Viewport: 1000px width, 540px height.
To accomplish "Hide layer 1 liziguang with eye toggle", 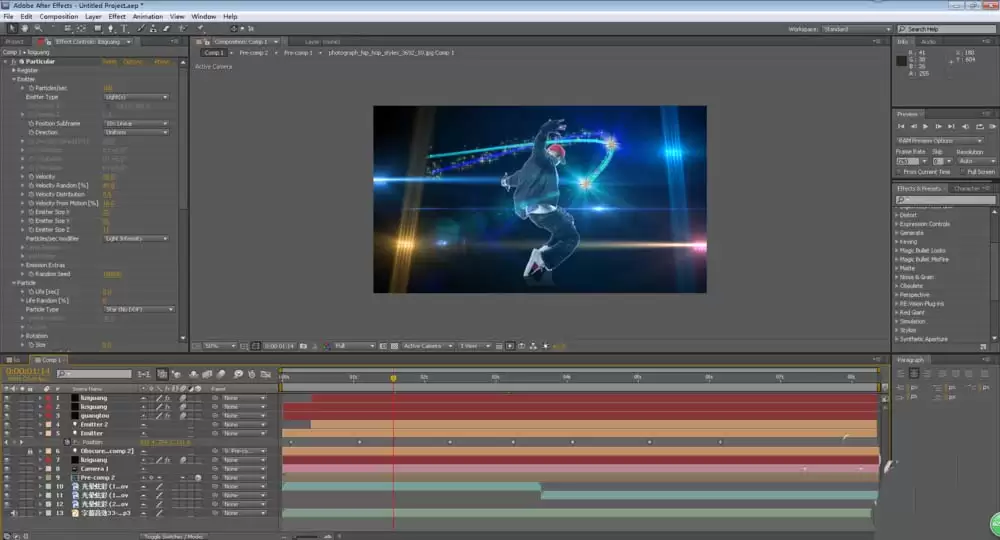I will click(x=7, y=398).
